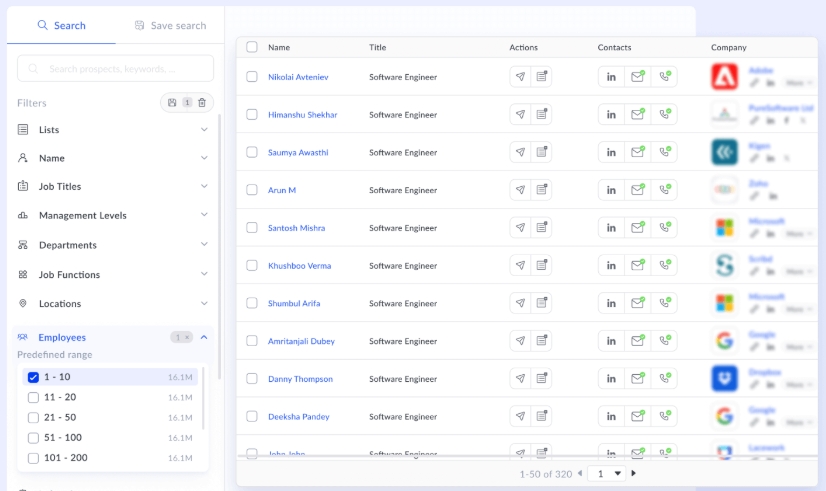The width and height of the screenshot is (826, 491).
Task: Check the 101 - 200 employees range
Action: coord(33,458)
